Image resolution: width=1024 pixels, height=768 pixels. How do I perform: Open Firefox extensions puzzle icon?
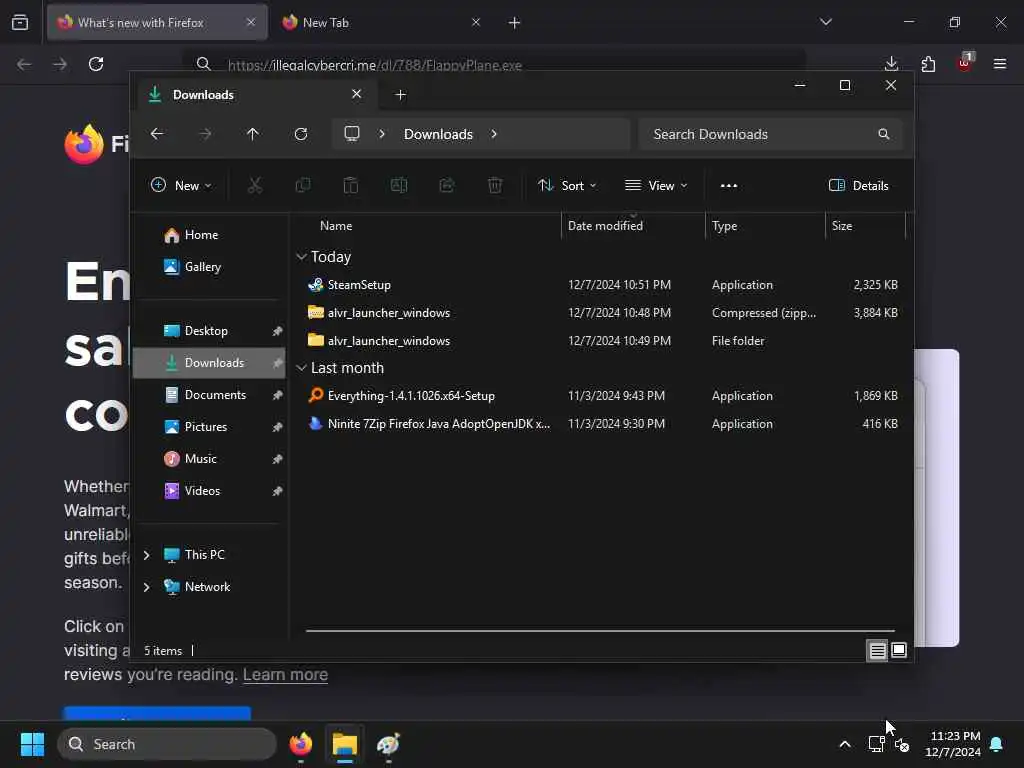928,63
